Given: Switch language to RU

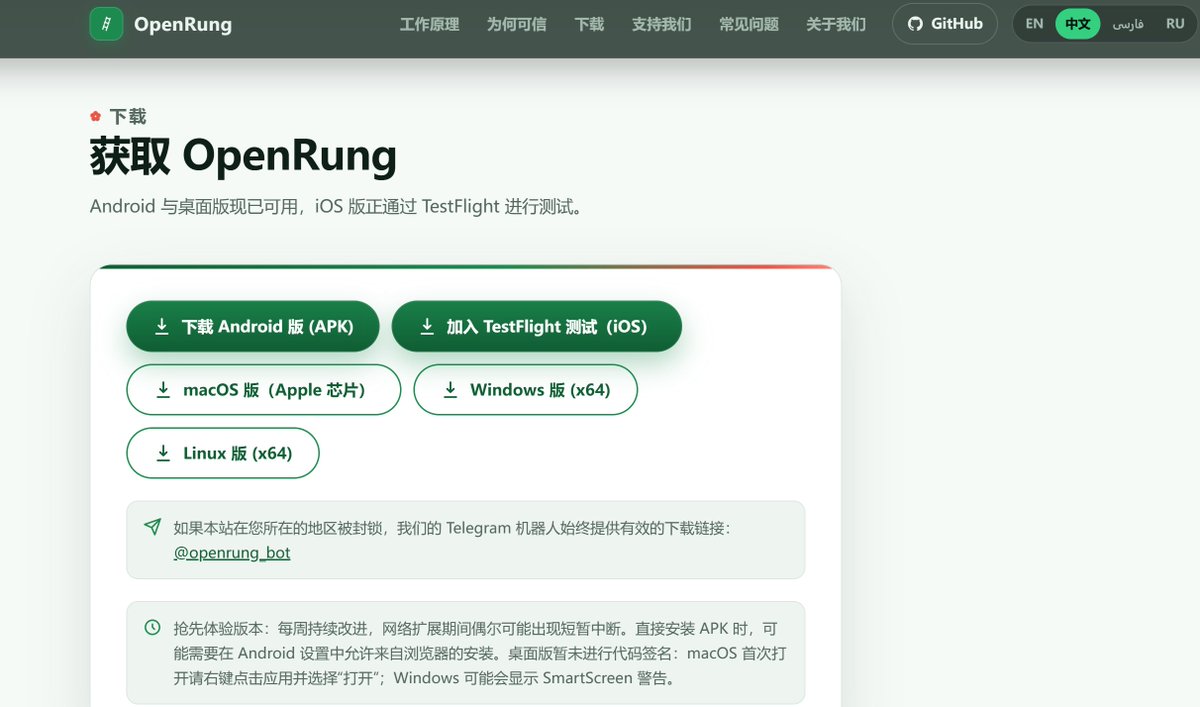Looking at the screenshot, I should coord(1175,24).
